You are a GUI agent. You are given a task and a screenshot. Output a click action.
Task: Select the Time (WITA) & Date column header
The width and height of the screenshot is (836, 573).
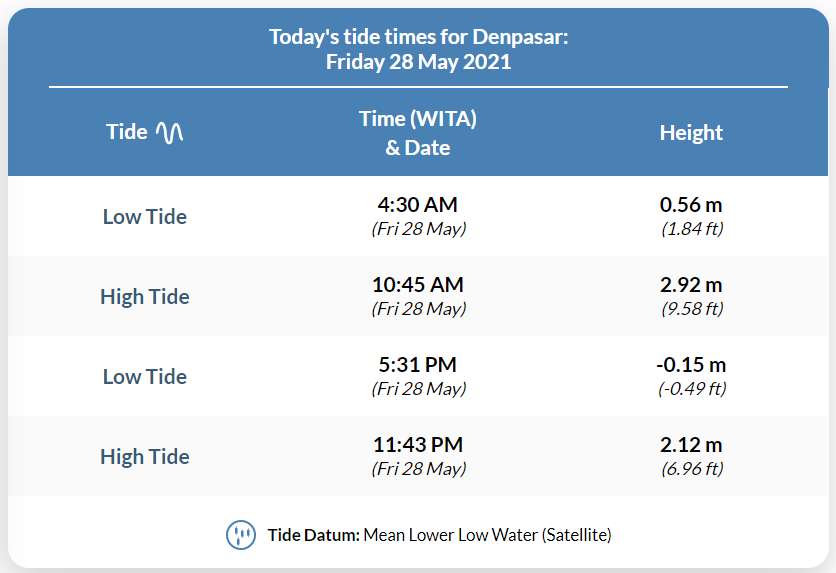coord(418,133)
